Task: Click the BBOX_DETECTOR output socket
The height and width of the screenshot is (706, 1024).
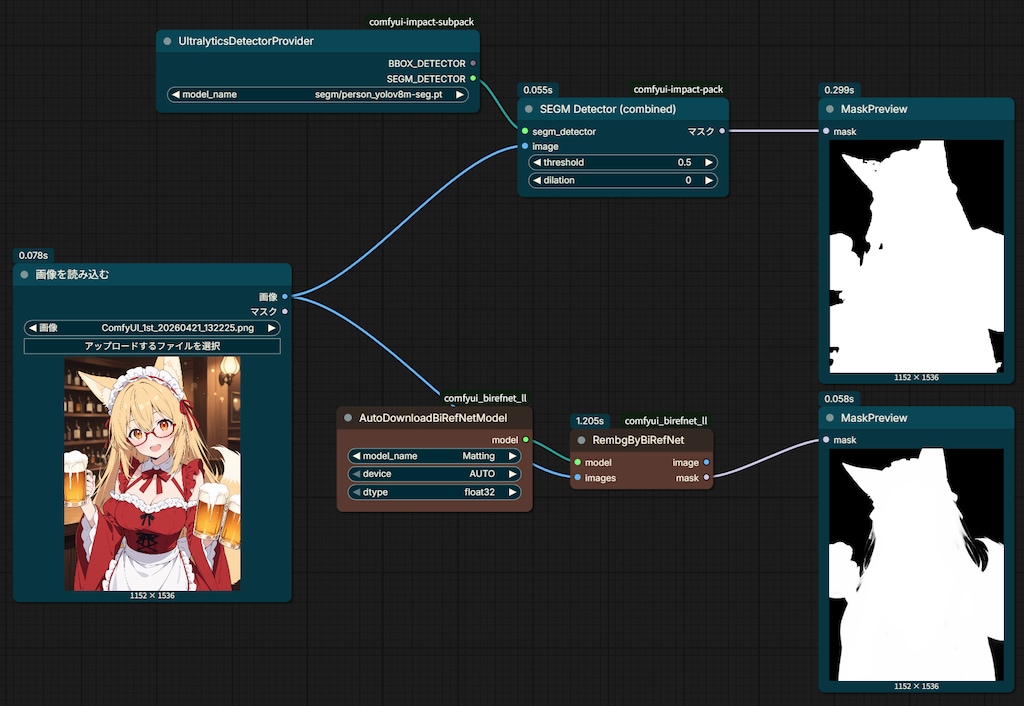Action: coord(473,63)
